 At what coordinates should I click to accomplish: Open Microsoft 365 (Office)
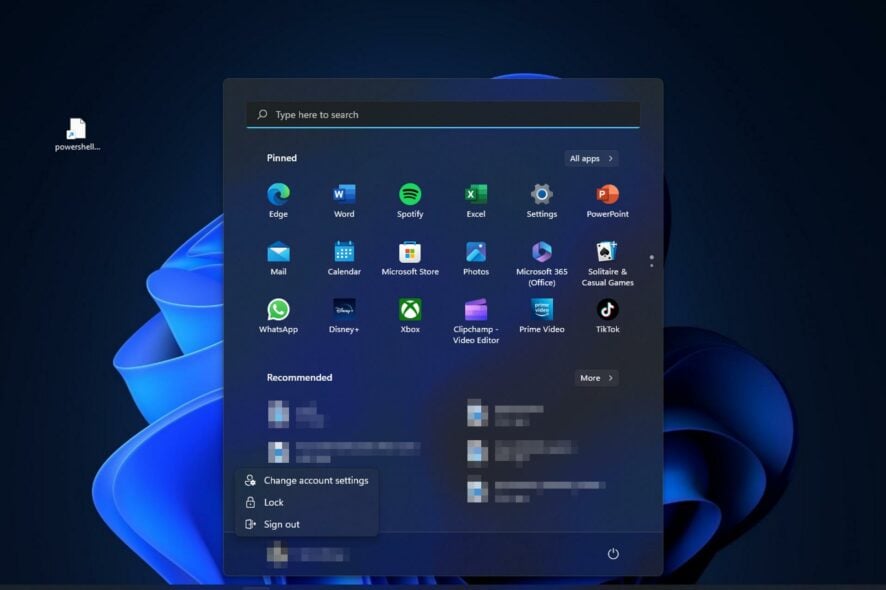(x=541, y=263)
